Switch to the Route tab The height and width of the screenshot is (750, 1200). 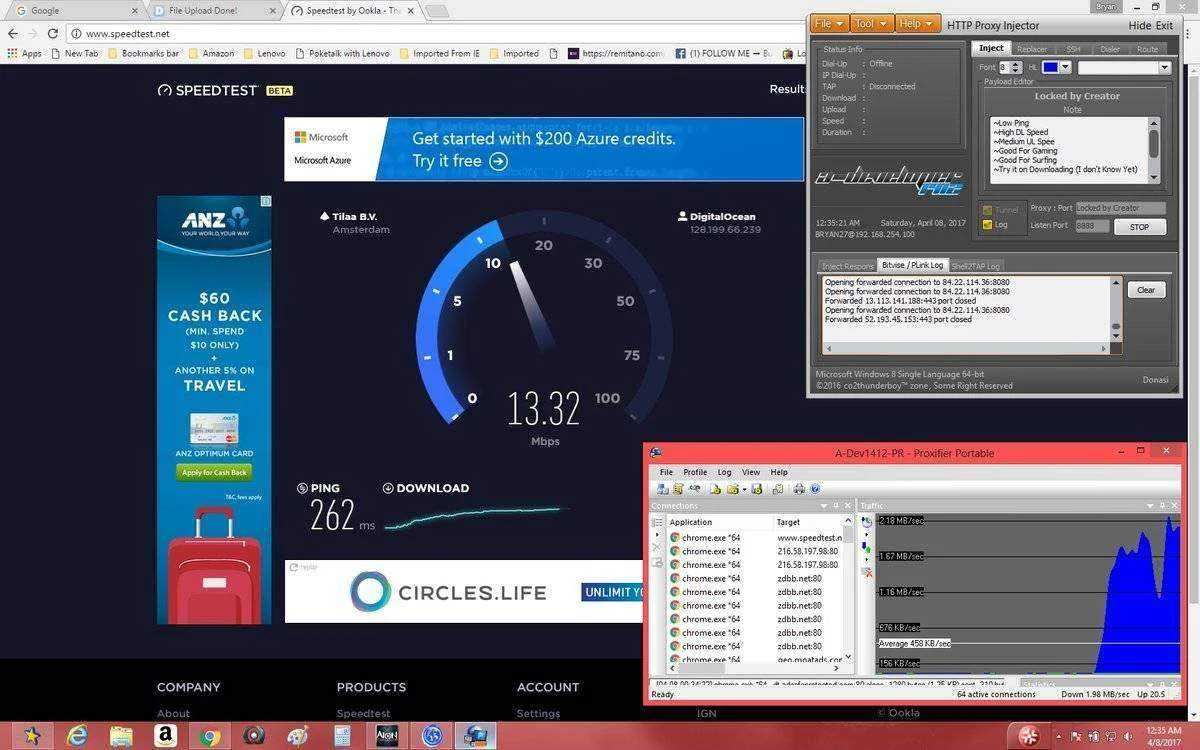[1148, 48]
